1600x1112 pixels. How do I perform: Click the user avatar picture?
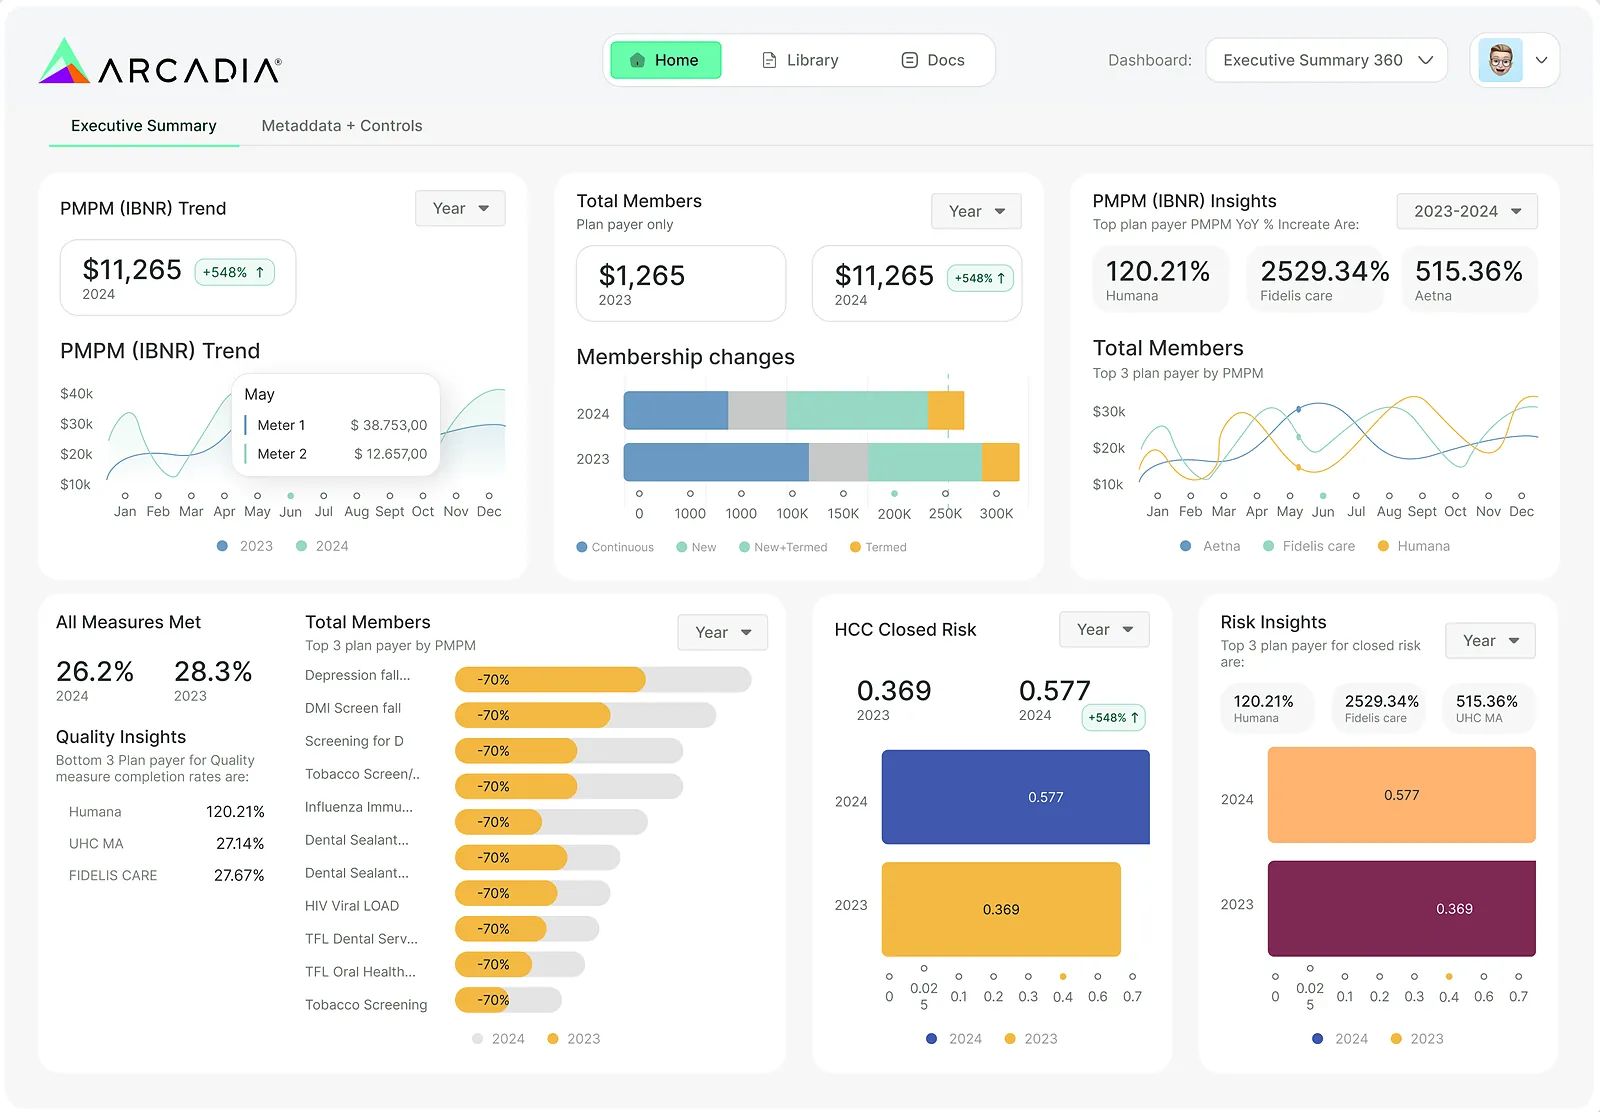coord(1500,60)
